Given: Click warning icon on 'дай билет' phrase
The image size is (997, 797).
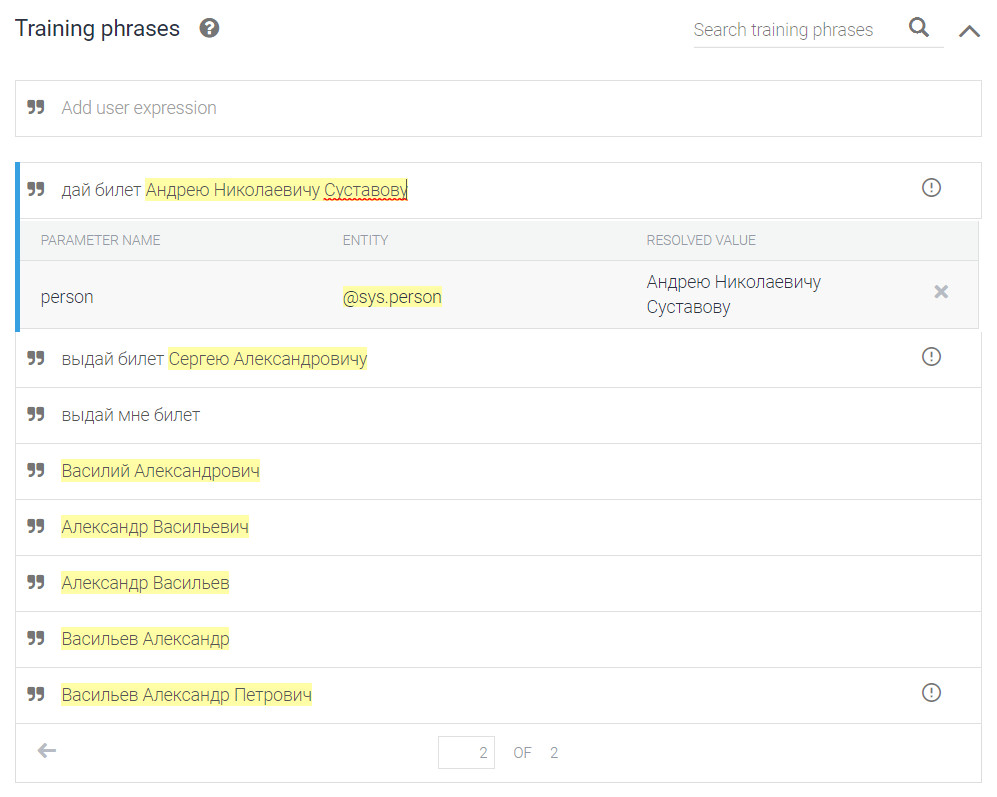Looking at the screenshot, I should pyautogui.click(x=931, y=188).
